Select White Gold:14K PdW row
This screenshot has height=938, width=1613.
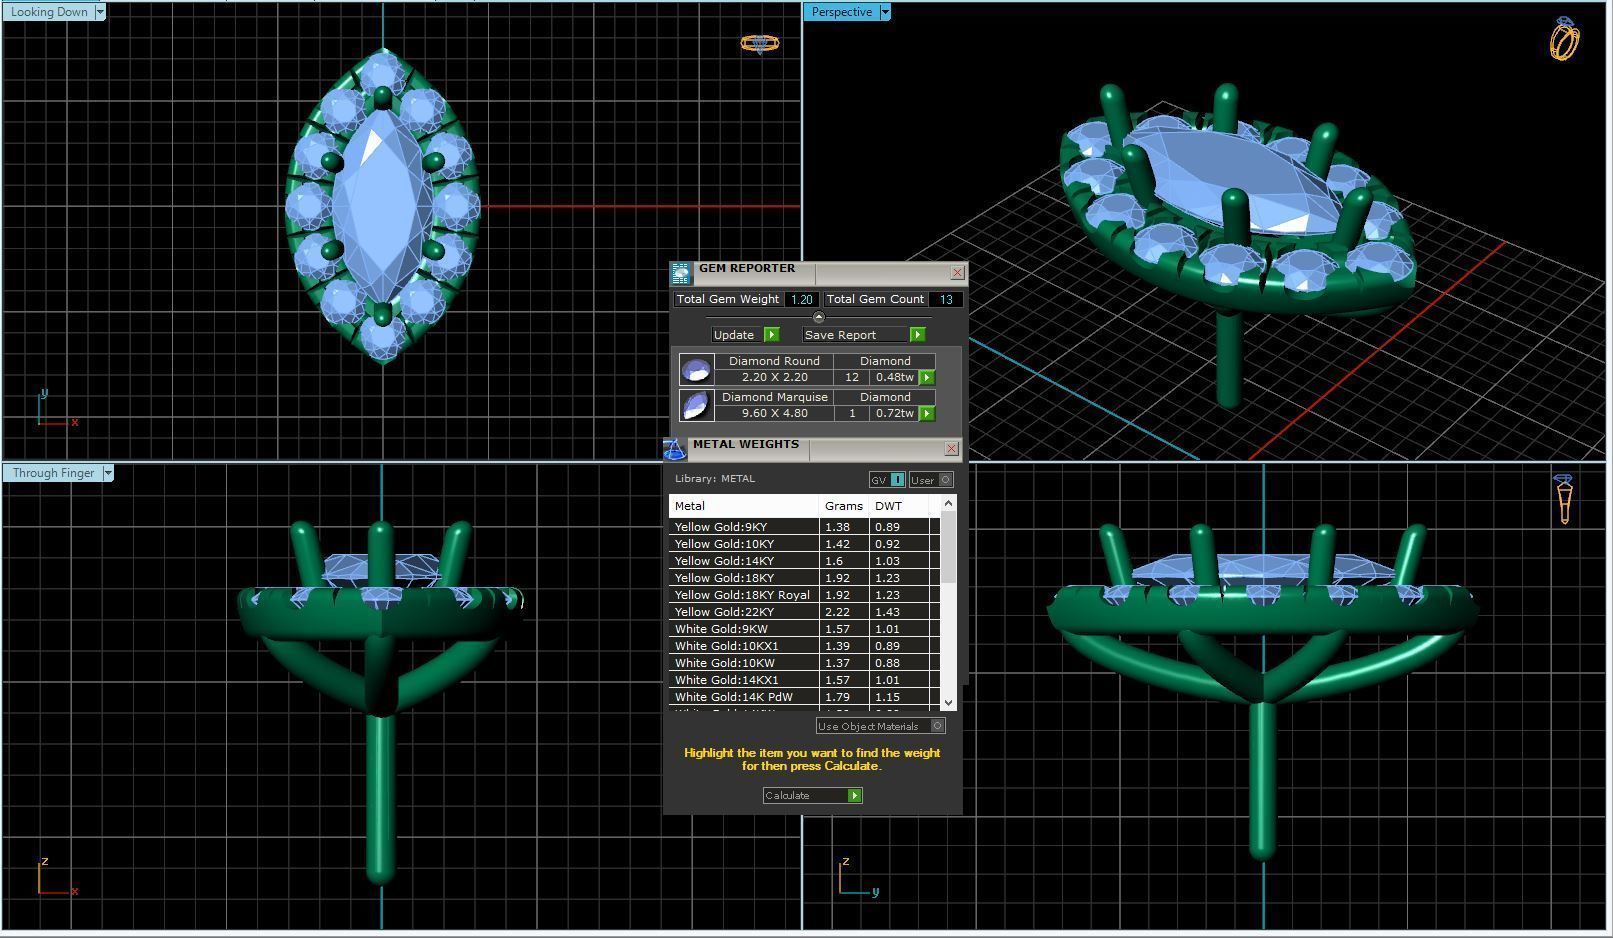[804, 697]
